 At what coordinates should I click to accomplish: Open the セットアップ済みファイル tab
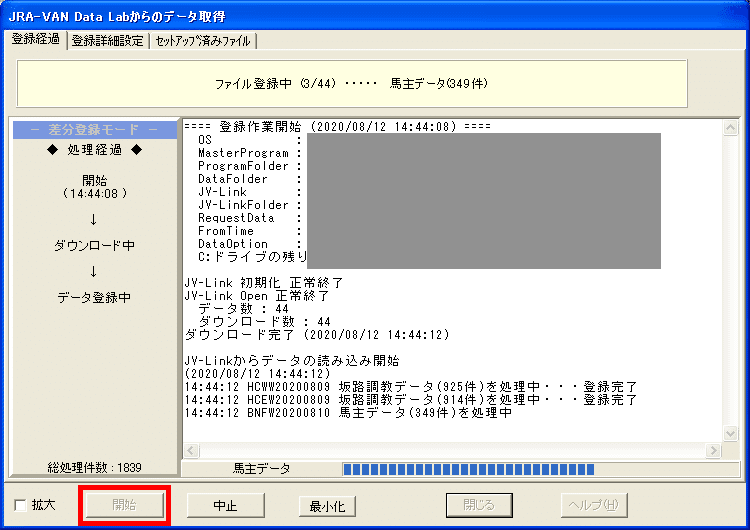click(x=203, y=41)
